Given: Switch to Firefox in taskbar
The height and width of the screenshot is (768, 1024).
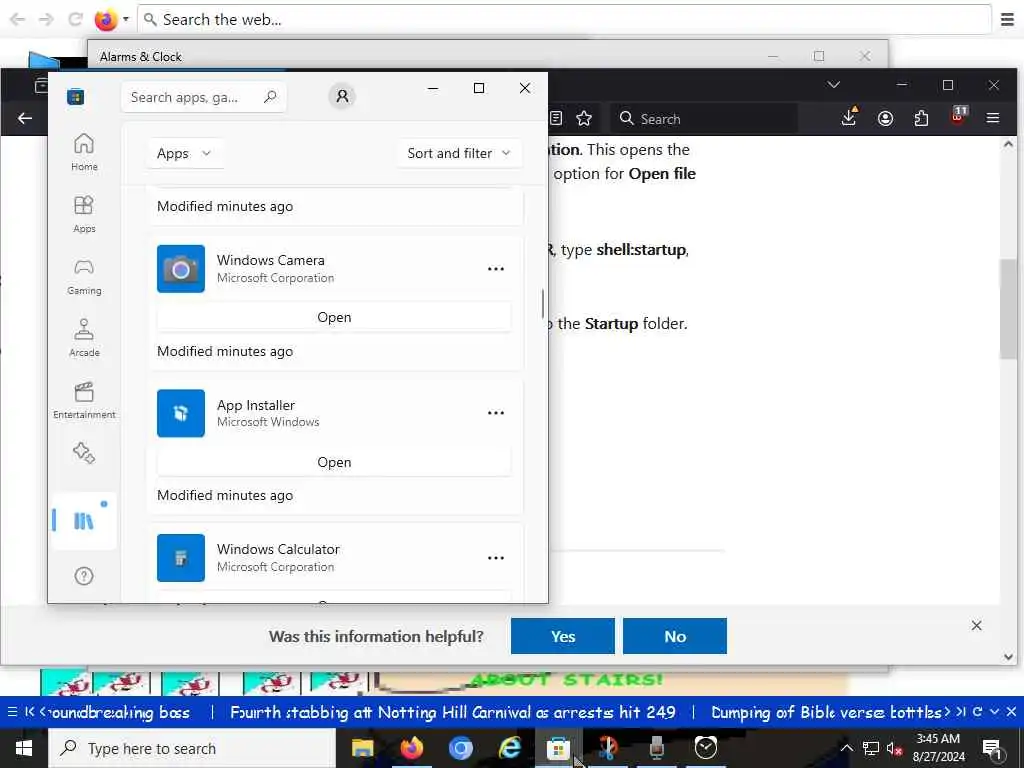Looking at the screenshot, I should click(411, 748).
